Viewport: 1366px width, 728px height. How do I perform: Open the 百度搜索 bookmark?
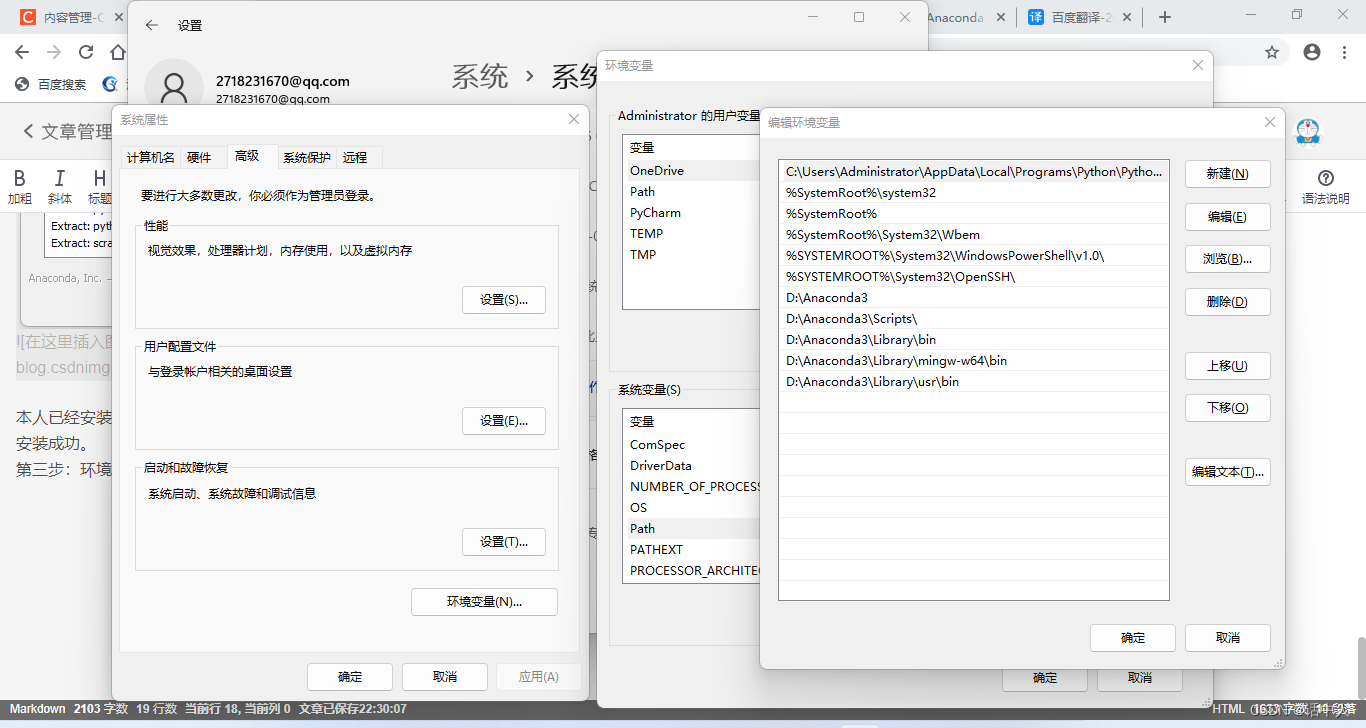point(51,85)
